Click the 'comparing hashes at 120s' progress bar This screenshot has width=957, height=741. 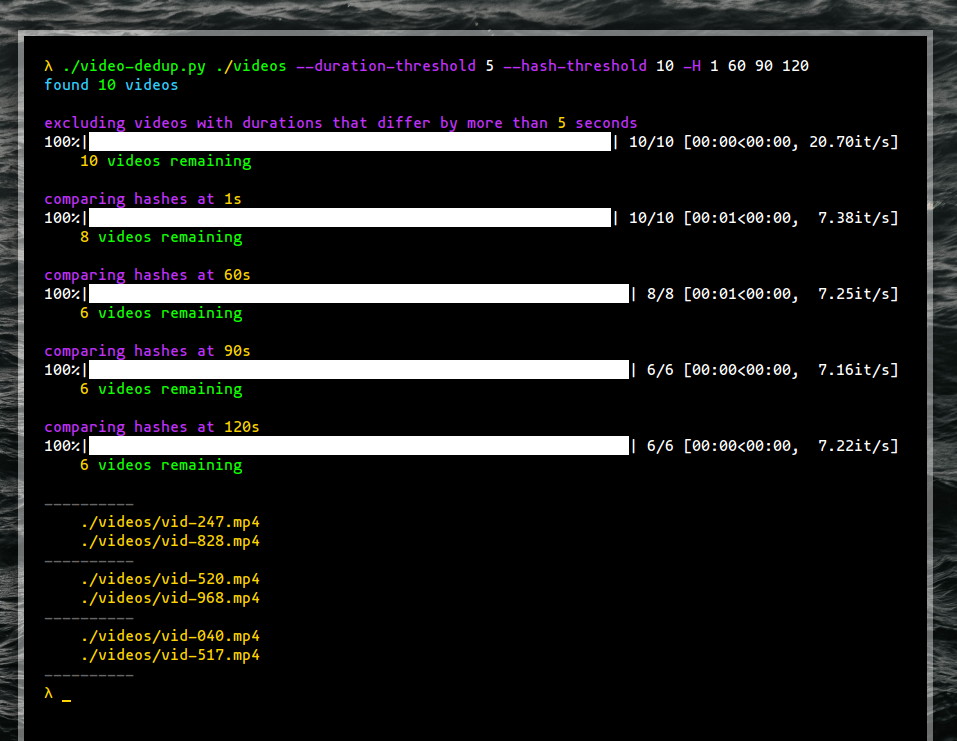tap(350, 445)
